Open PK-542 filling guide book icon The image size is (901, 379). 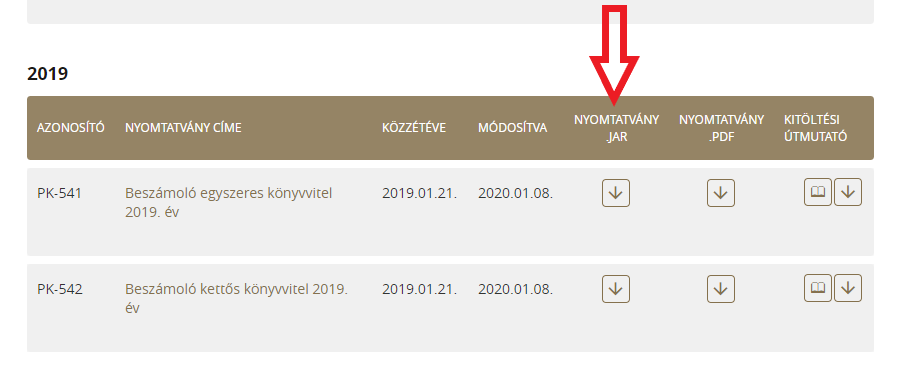pyautogui.click(x=818, y=288)
